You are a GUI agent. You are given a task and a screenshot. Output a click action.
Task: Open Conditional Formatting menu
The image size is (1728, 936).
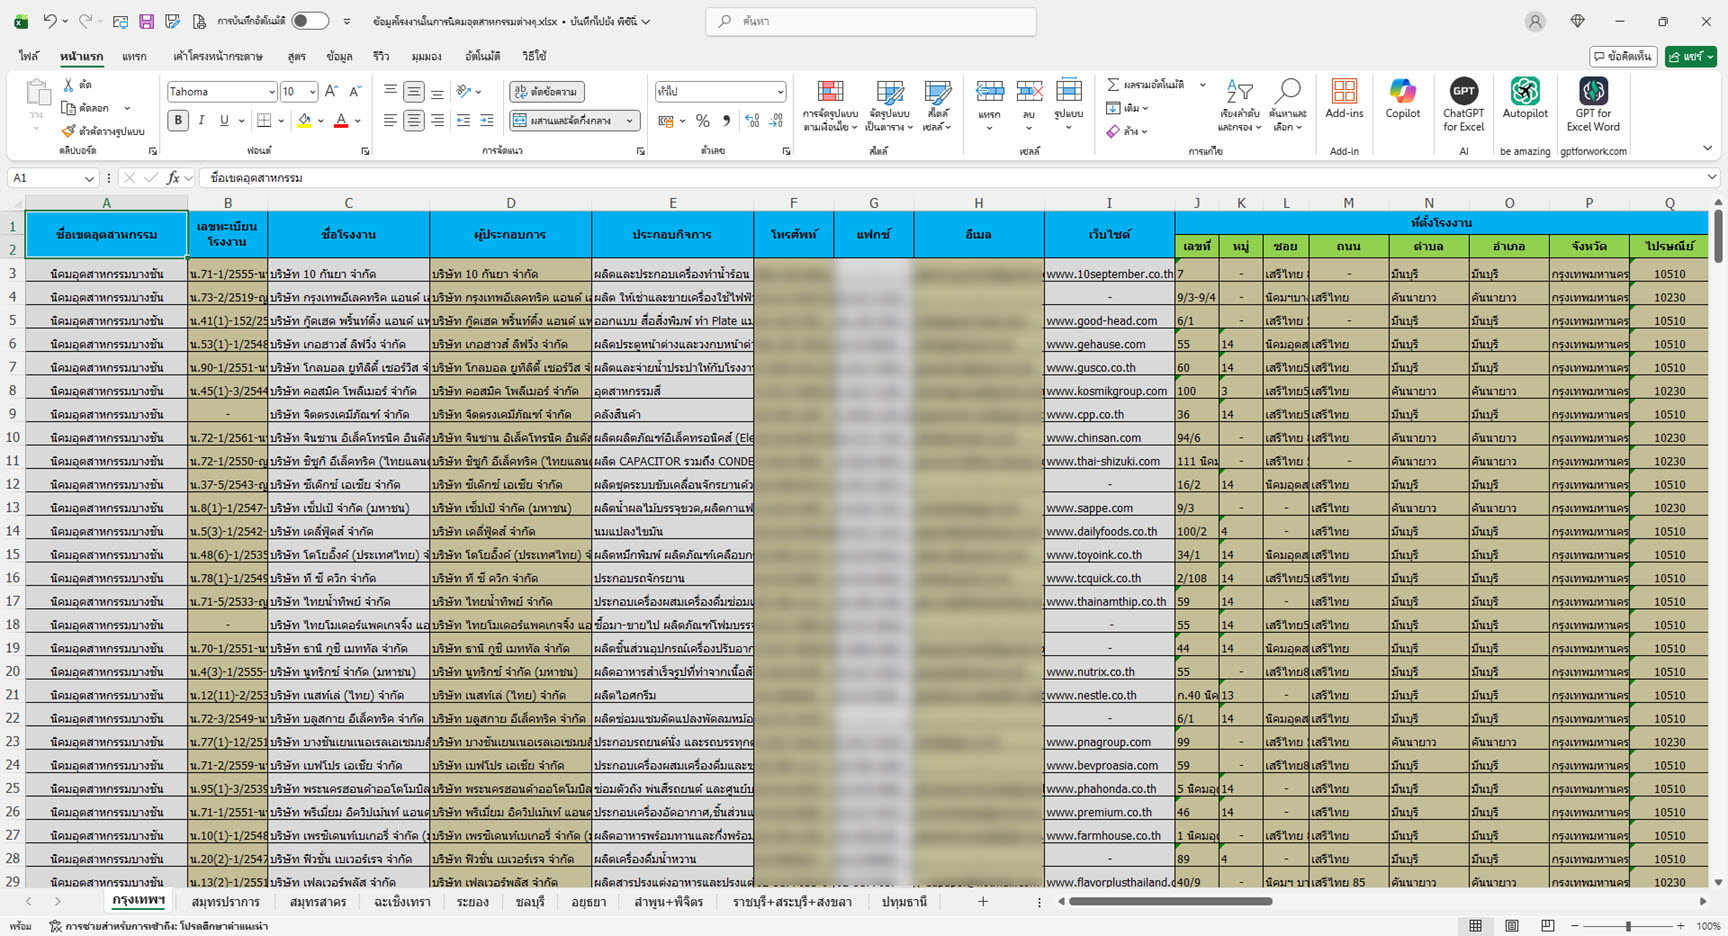[830, 105]
